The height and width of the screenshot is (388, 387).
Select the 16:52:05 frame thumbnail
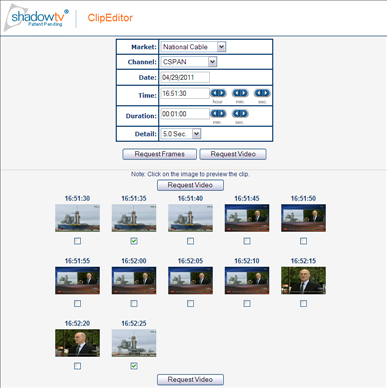[x=190, y=281]
